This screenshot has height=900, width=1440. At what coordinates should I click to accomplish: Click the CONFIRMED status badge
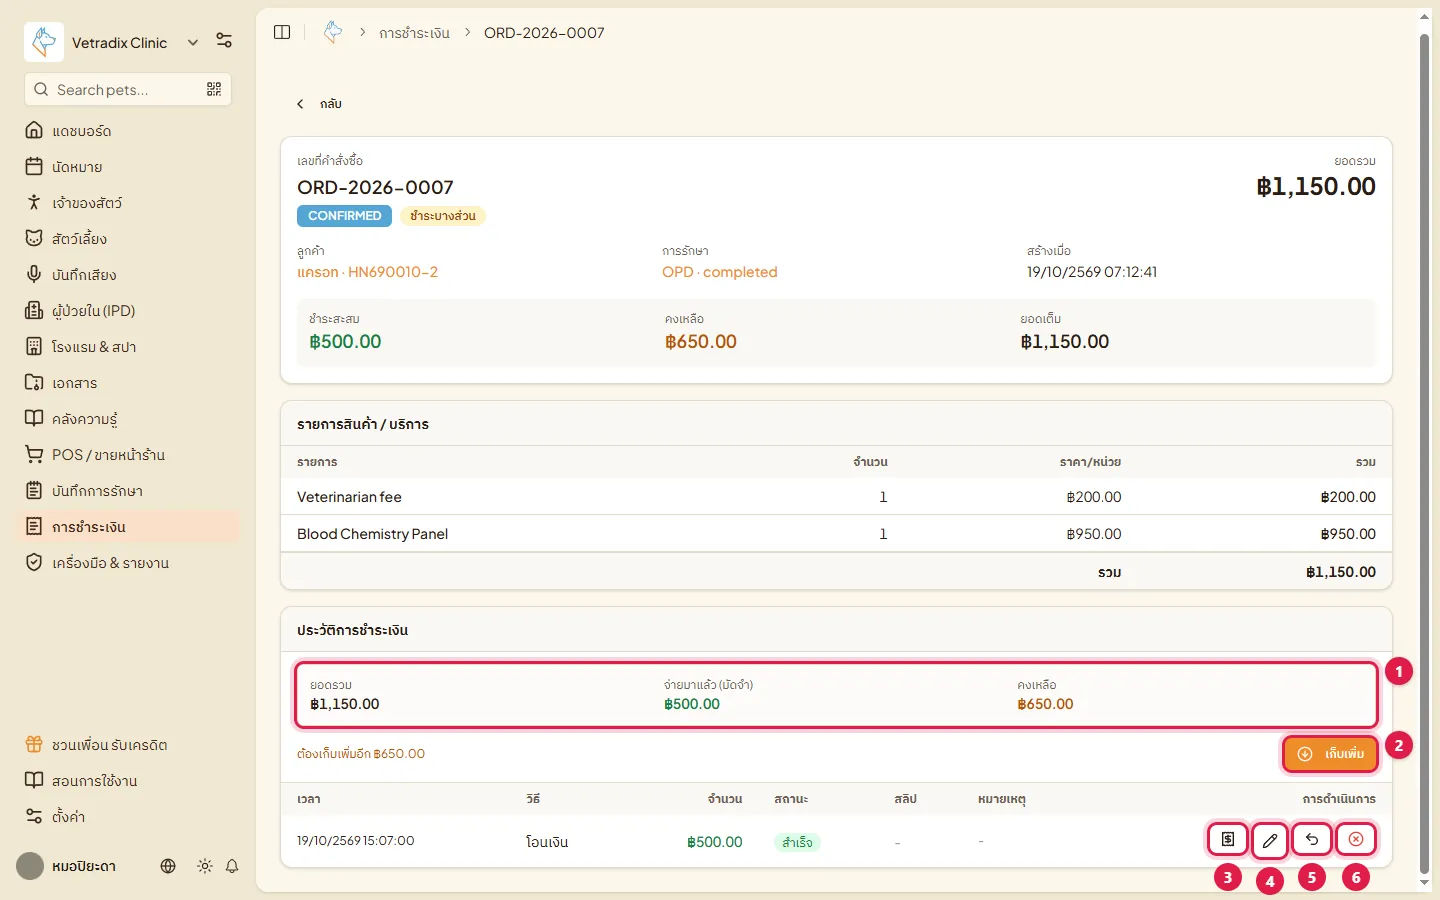(x=344, y=216)
